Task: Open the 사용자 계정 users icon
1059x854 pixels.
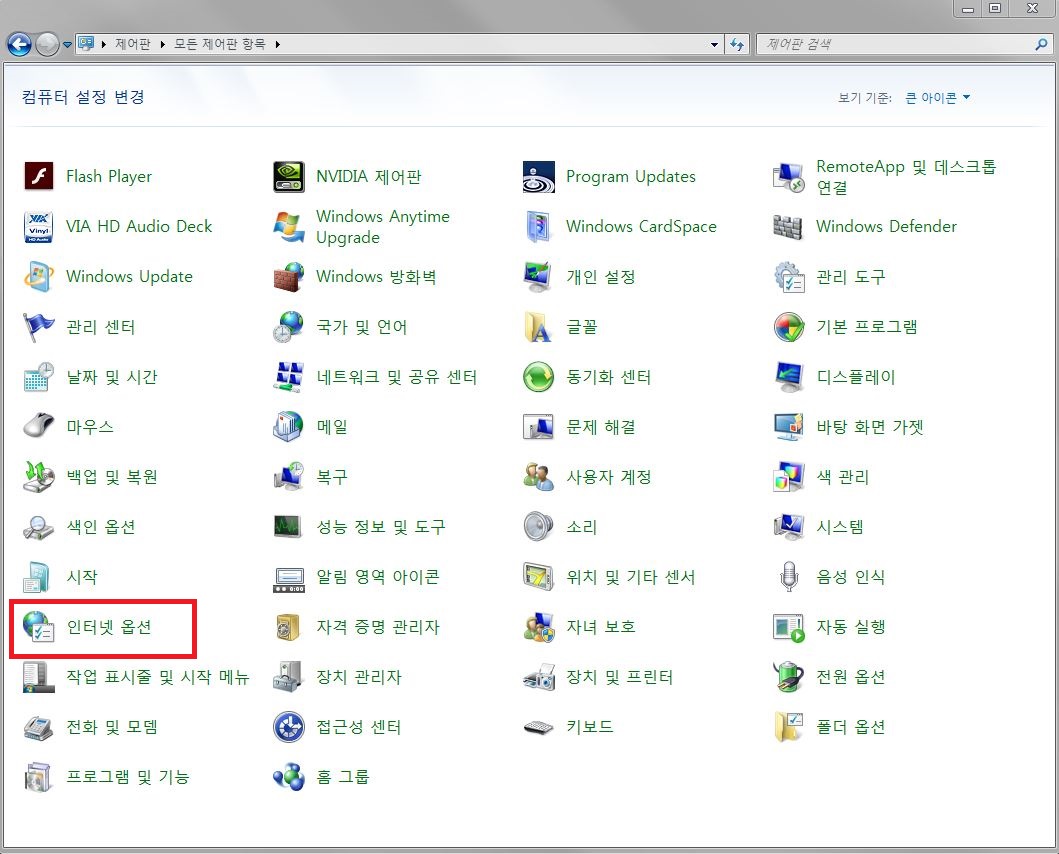Action: click(538, 477)
